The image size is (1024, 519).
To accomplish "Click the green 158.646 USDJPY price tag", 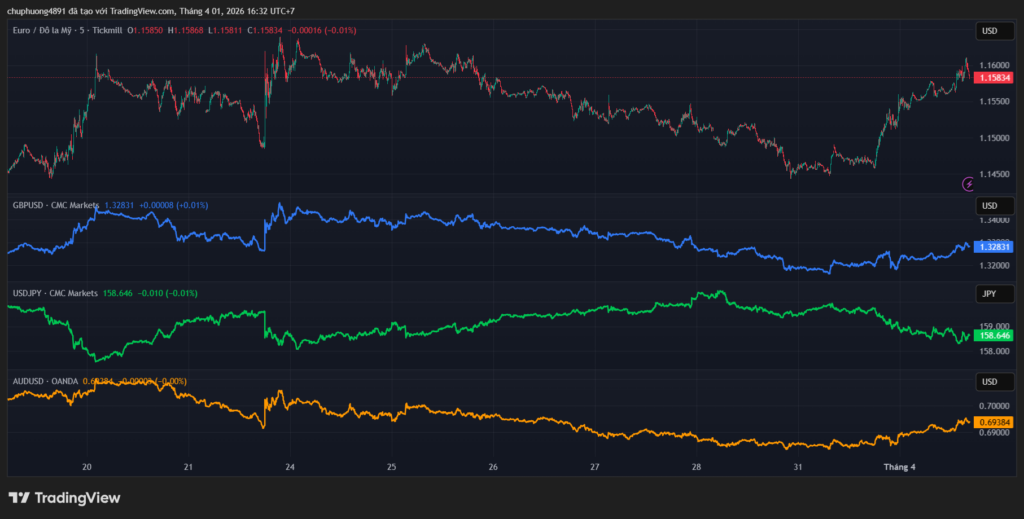I will click(992, 335).
